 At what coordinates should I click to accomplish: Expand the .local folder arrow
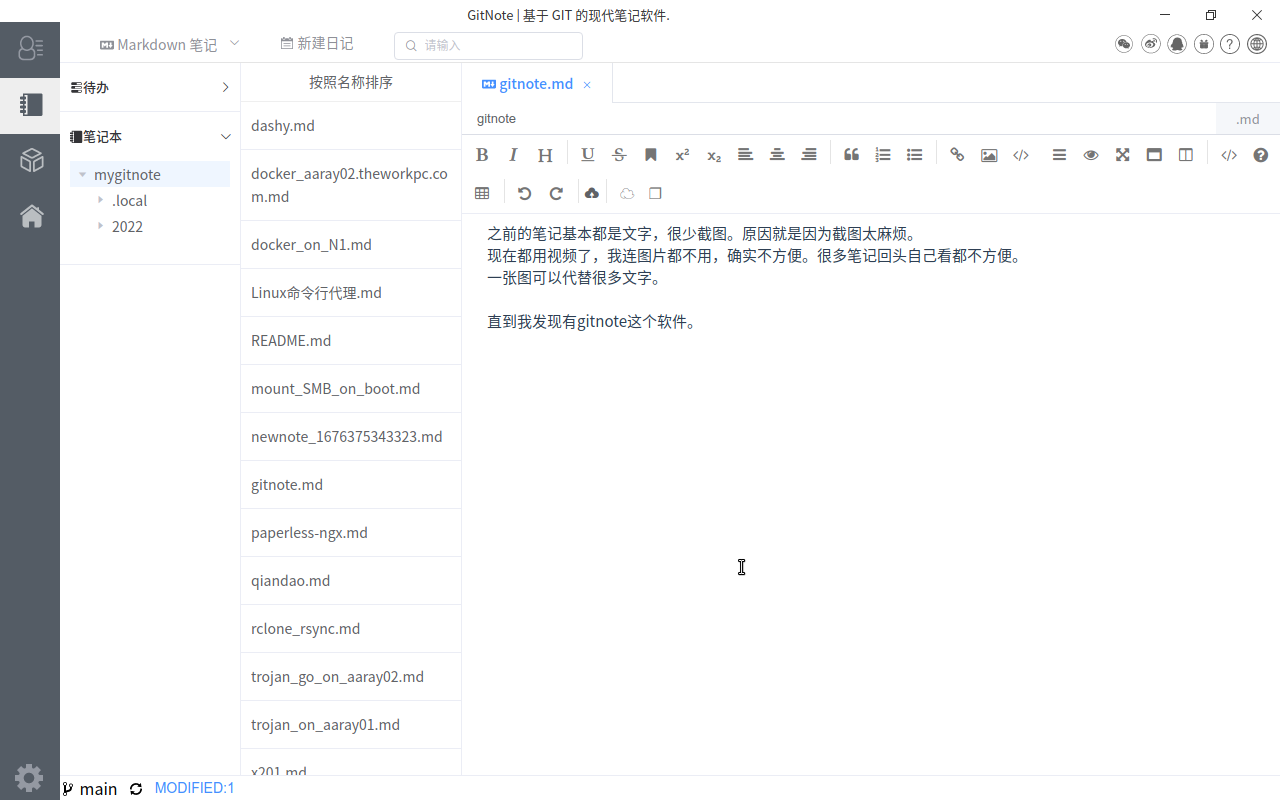click(100, 200)
